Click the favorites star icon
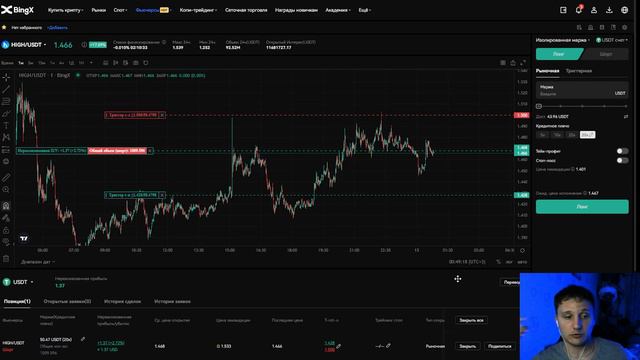640x360 pixels. point(4,27)
